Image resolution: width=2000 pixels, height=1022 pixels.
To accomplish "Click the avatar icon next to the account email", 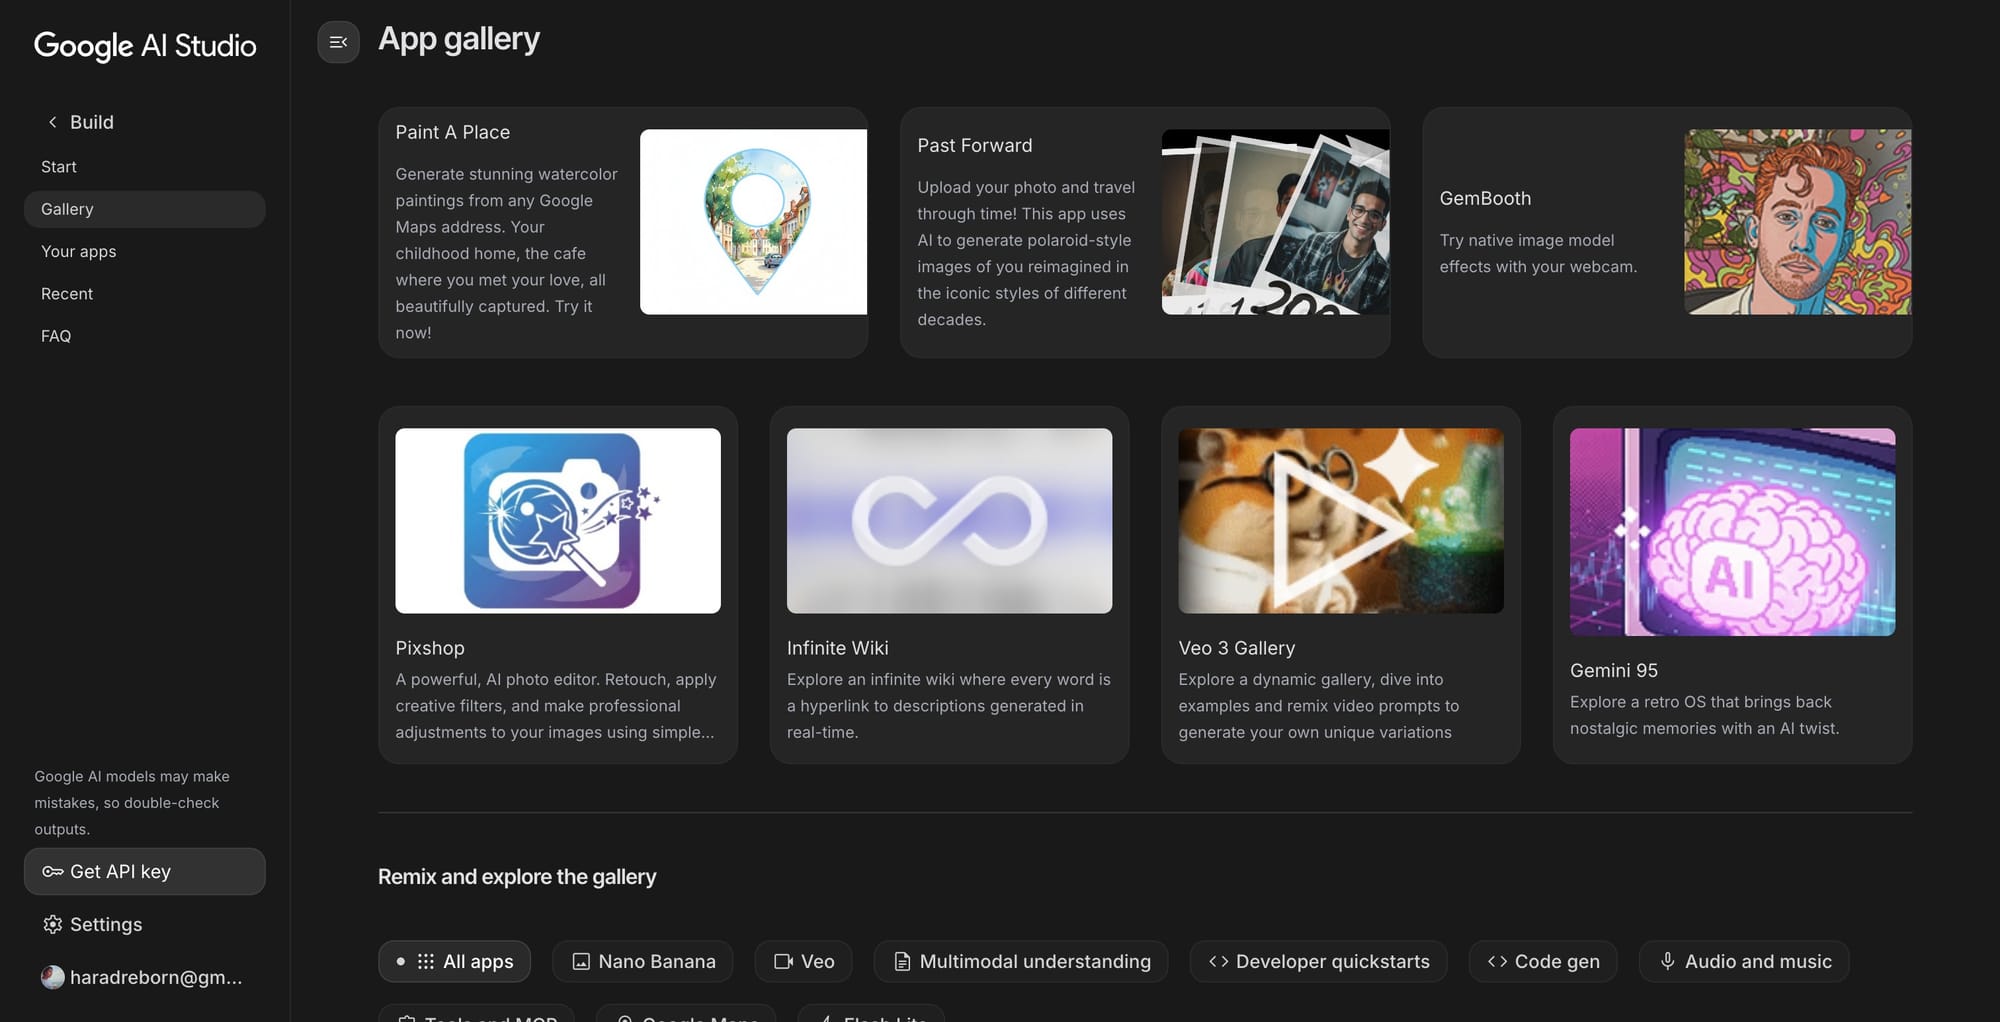I will 52,977.
